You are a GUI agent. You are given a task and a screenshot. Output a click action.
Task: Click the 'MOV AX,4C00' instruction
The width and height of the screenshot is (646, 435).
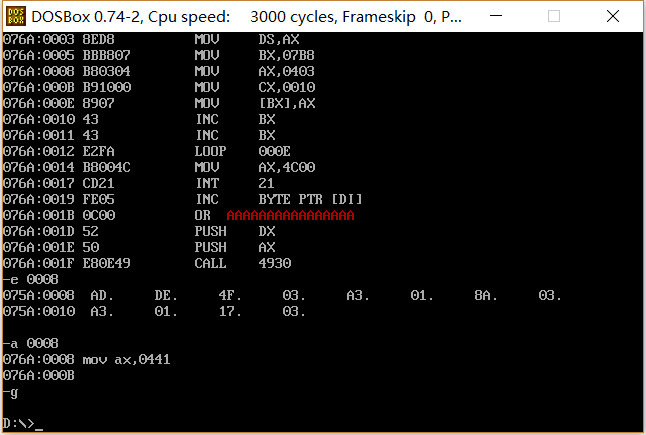[x=255, y=167]
